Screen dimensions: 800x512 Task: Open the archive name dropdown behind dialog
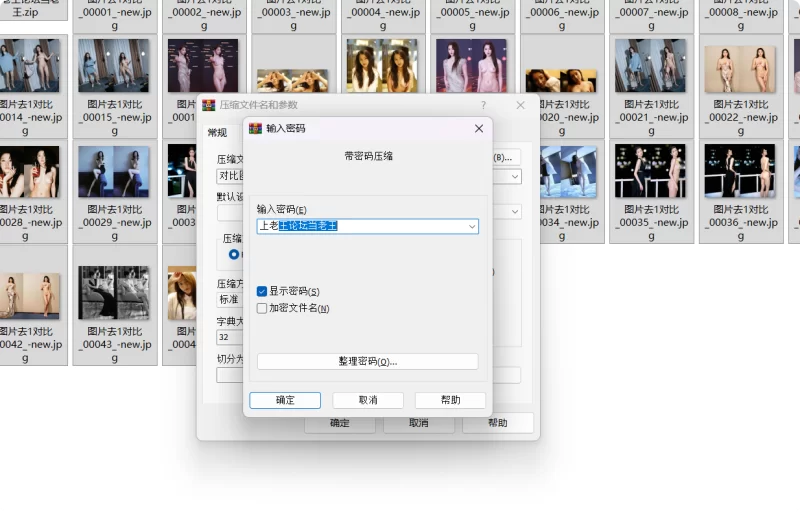(515, 176)
